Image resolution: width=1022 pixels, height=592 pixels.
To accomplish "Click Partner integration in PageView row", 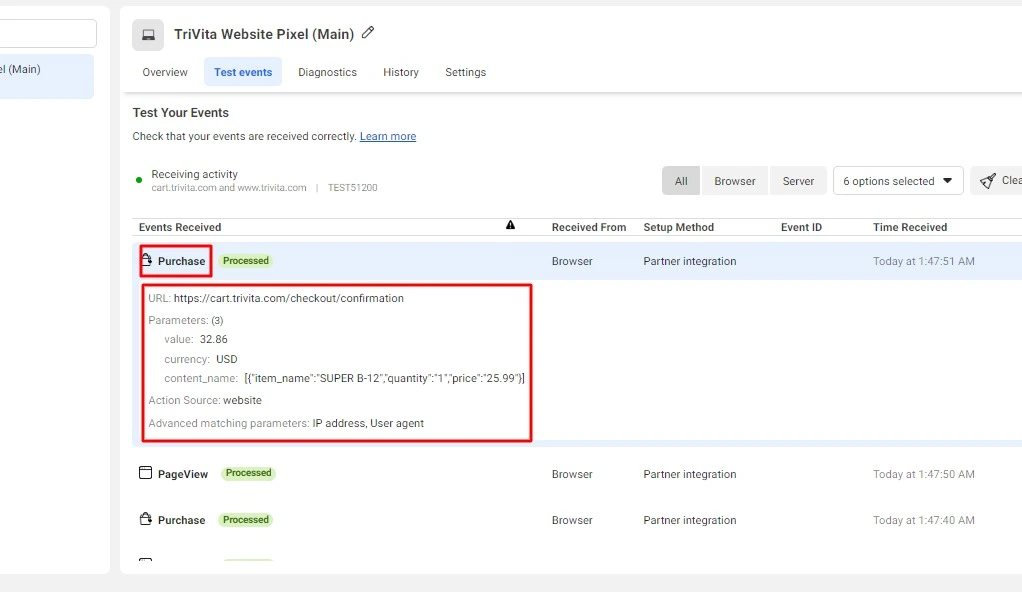I will 690,474.
